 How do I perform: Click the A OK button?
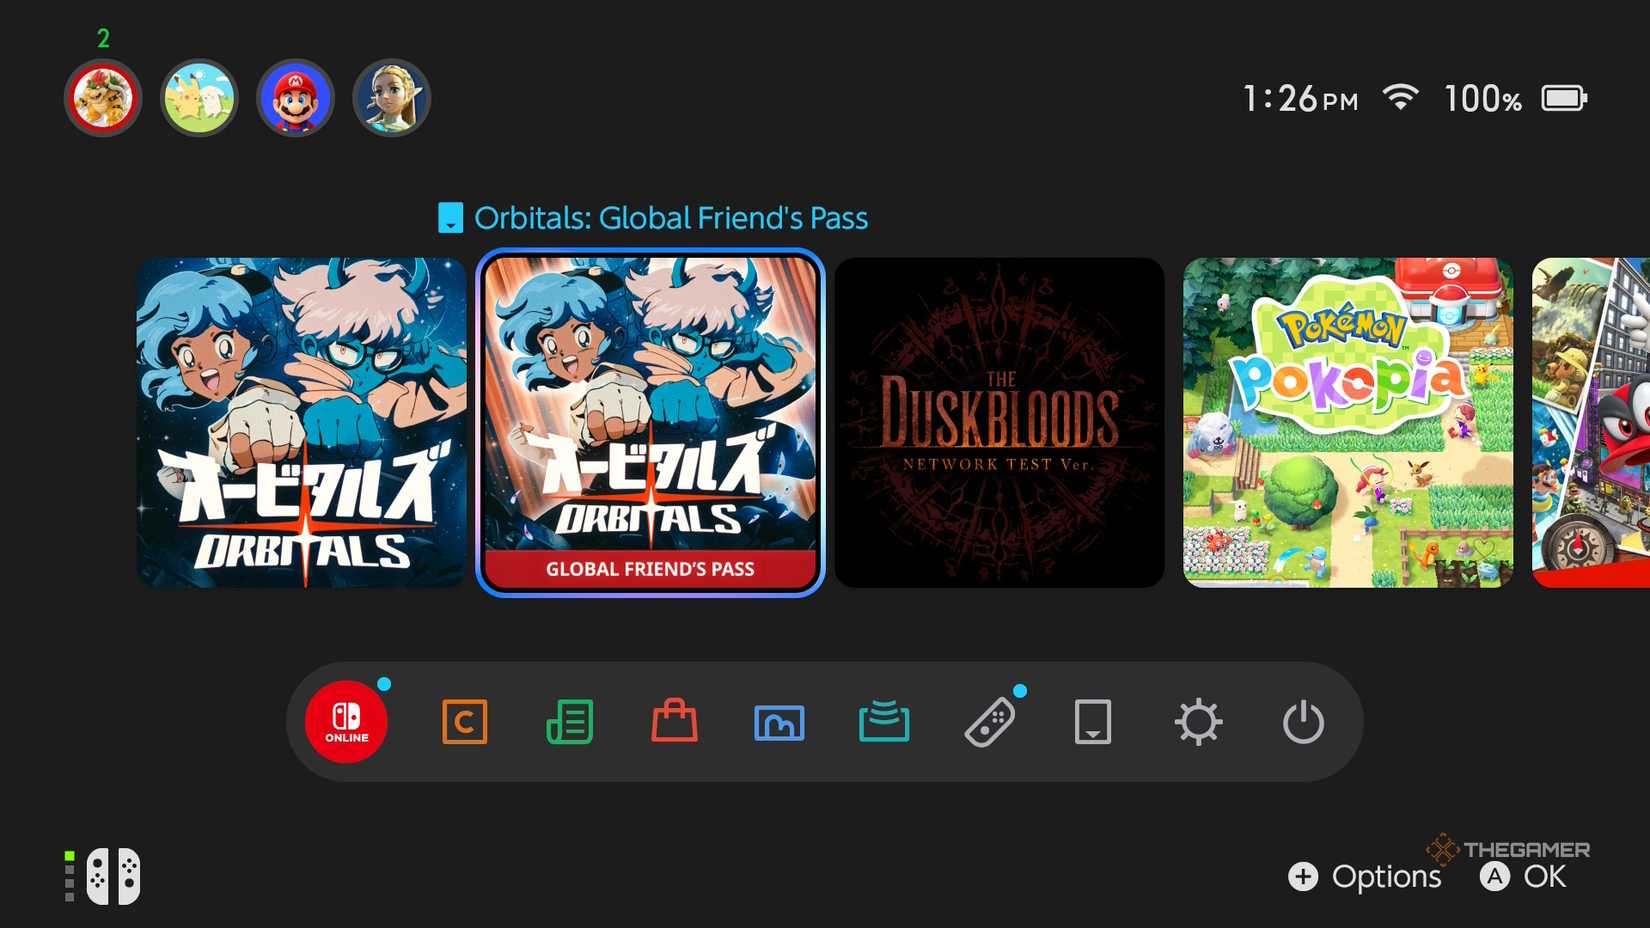click(1523, 877)
